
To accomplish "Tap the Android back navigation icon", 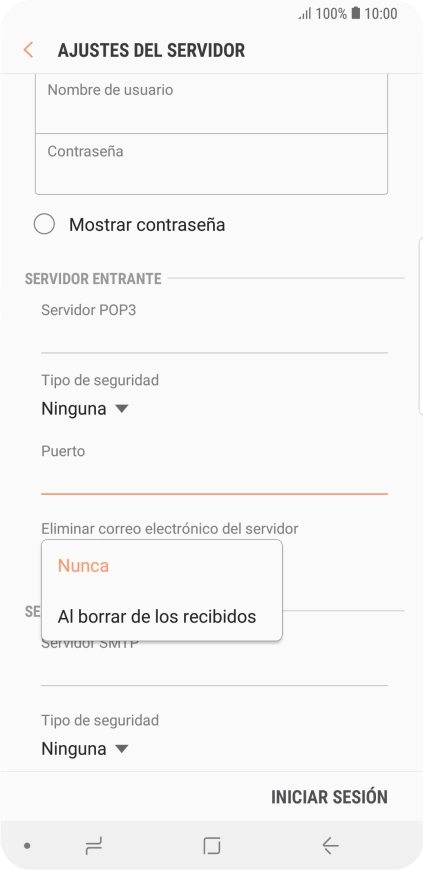I will [x=330, y=846].
